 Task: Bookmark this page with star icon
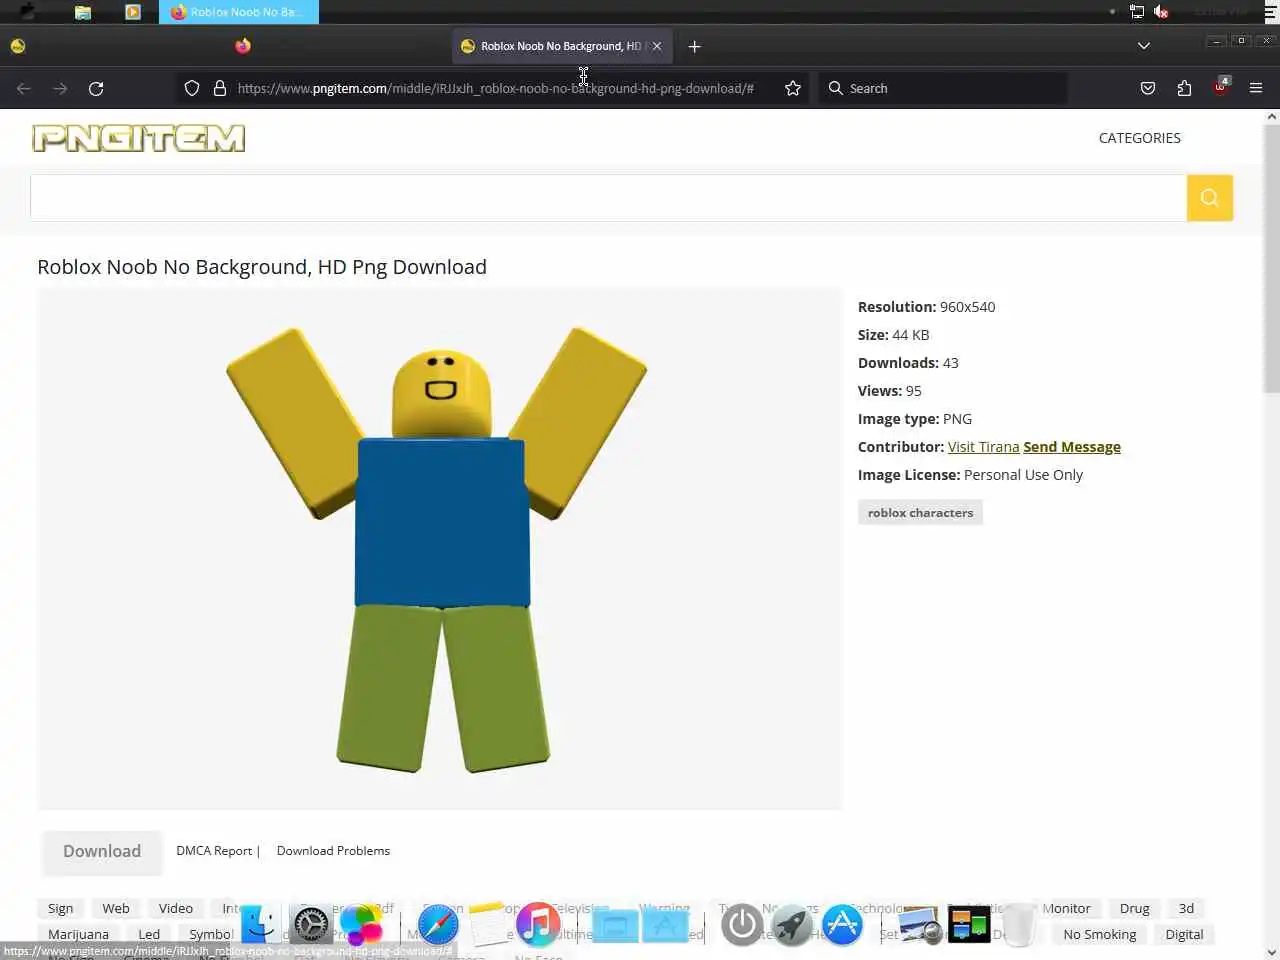tap(793, 88)
